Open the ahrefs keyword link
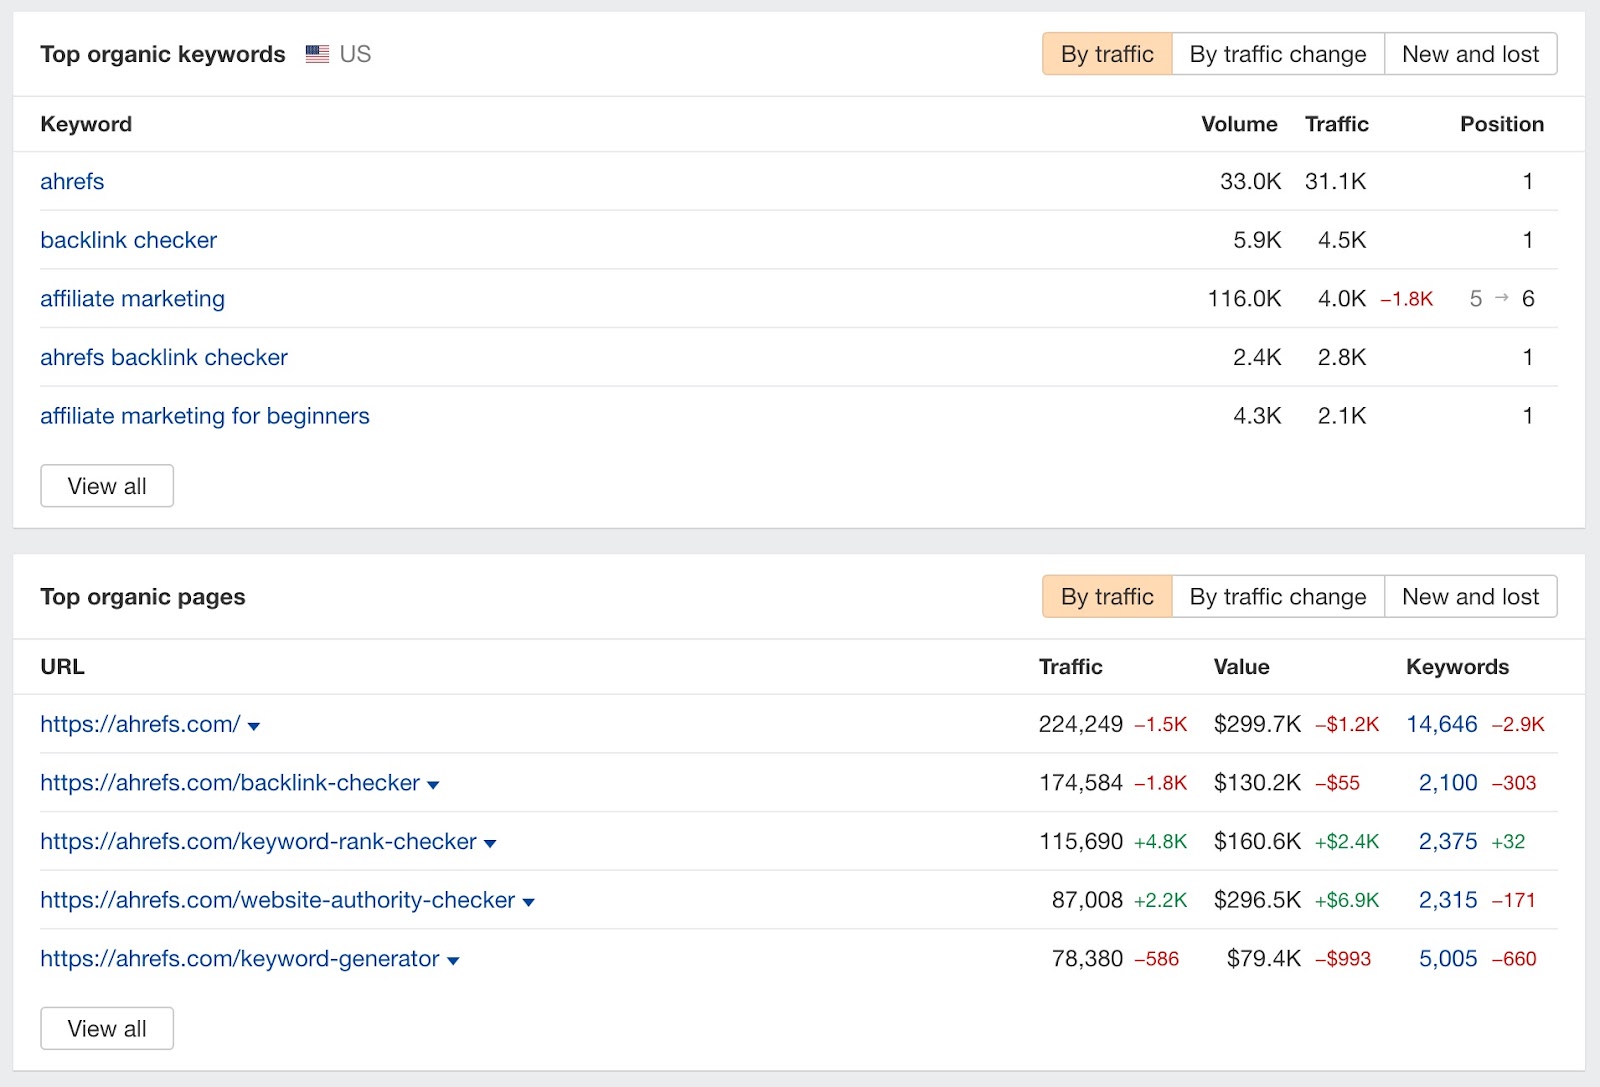 tap(71, 182)
